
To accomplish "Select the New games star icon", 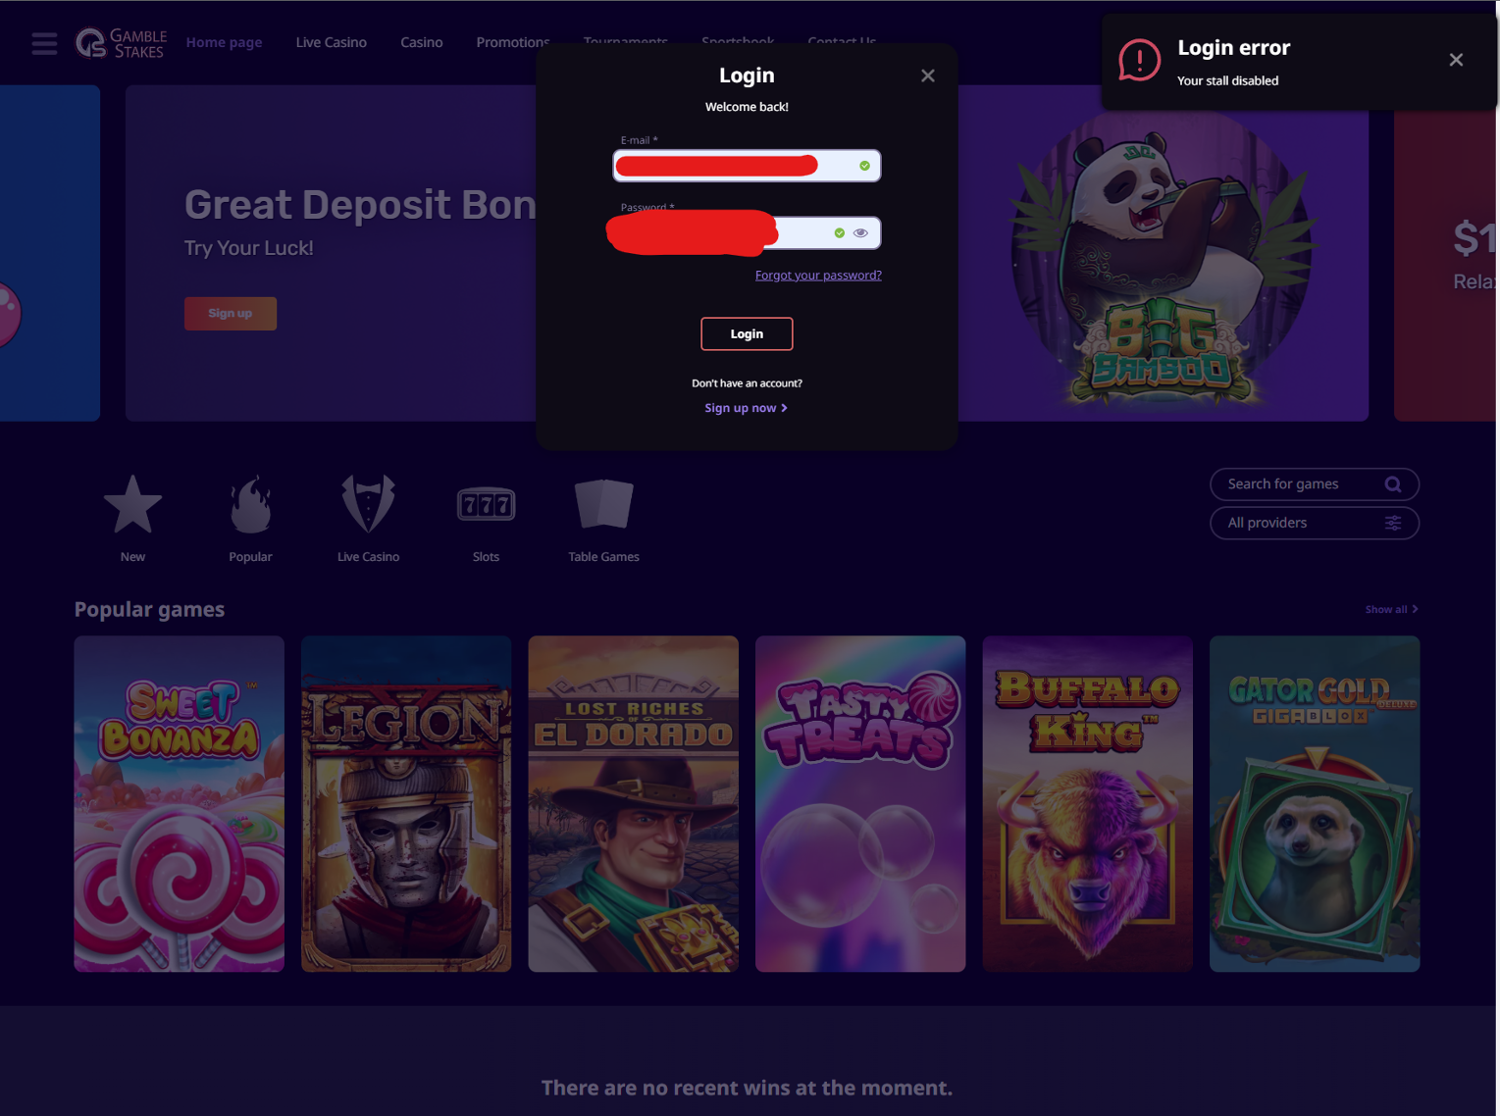I will 133,504.
